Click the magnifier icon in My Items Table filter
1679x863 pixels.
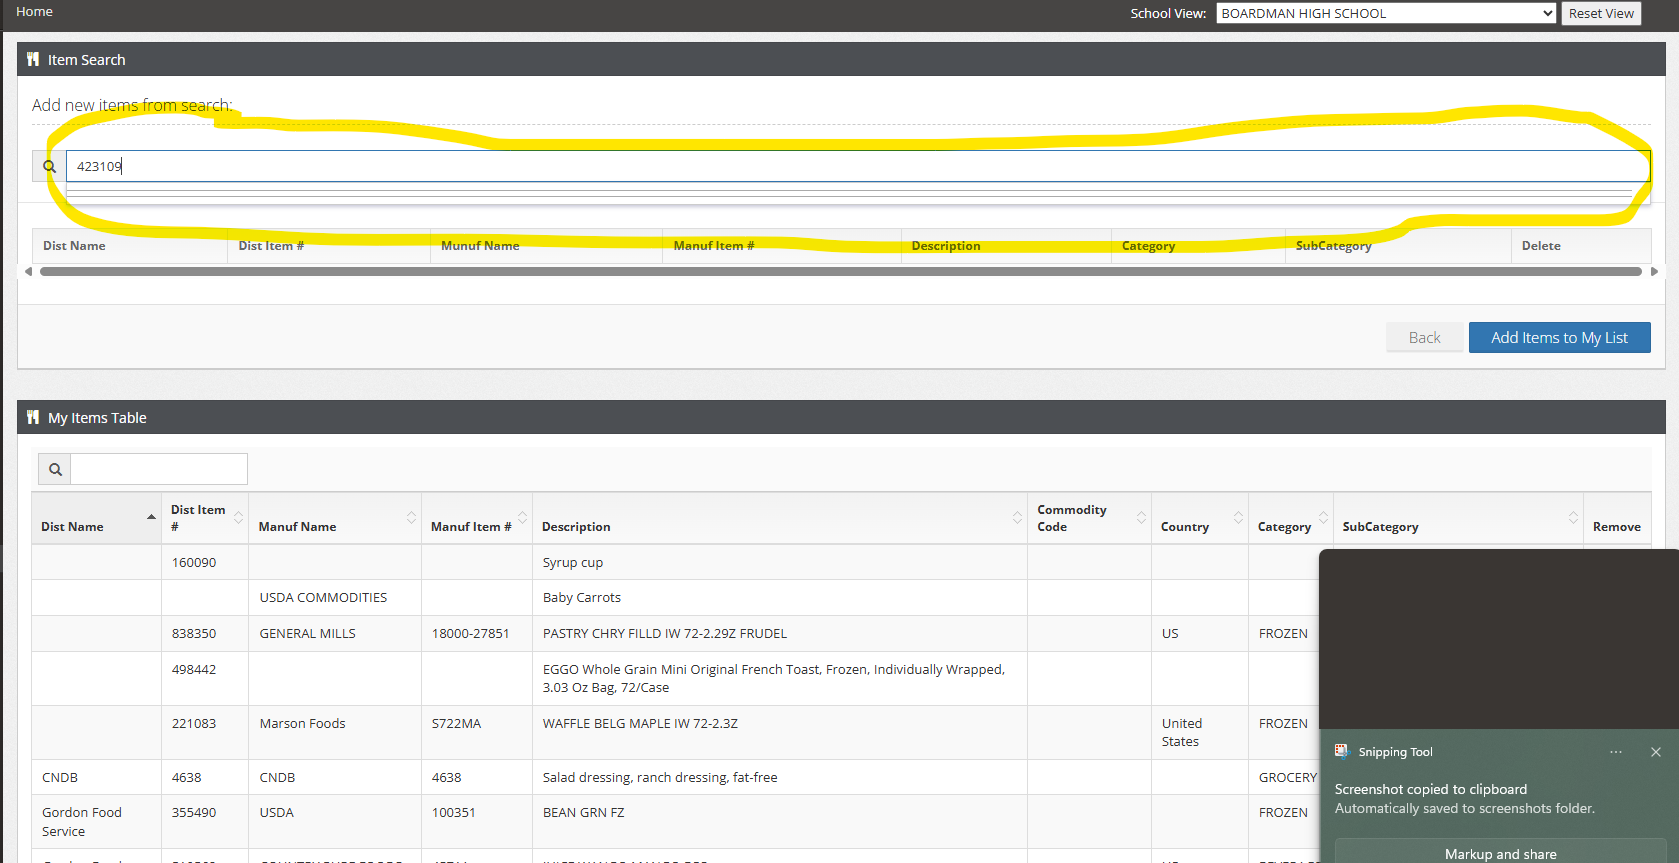click(x=55, y=469)
